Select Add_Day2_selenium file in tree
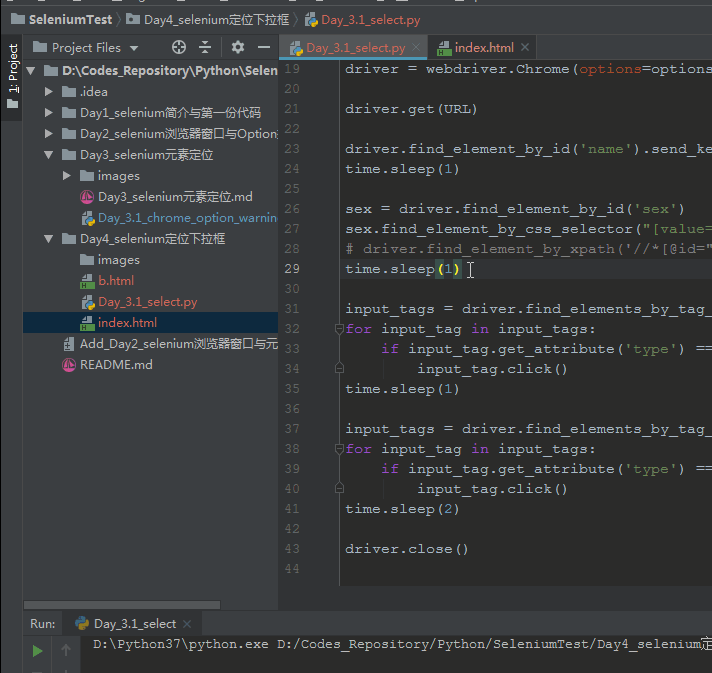This screenshot has height=673, width=712. [178, 344]
